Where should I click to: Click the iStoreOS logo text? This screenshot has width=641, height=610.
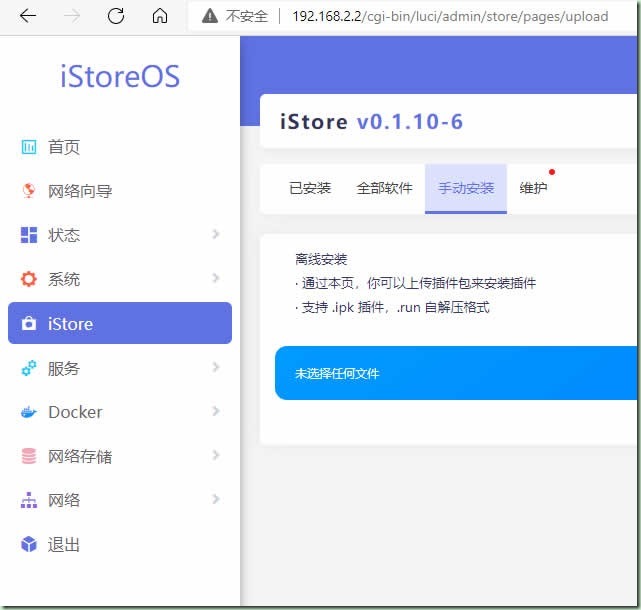(x=120, y=76)
